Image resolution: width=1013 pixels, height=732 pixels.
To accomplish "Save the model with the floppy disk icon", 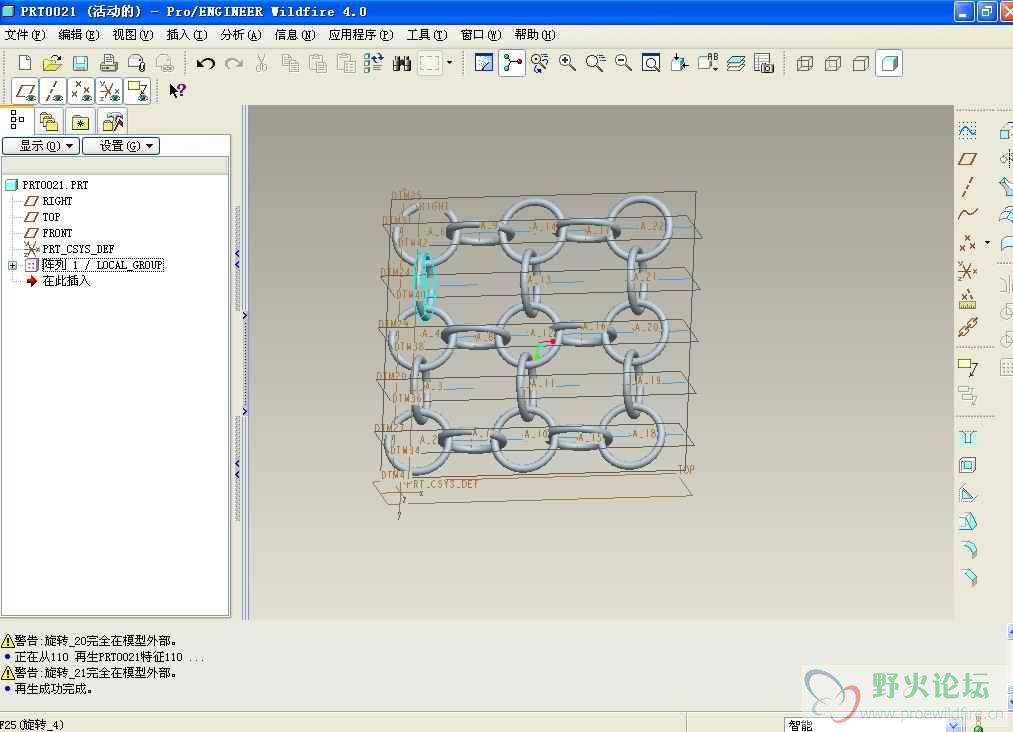I will pos(80,63).
